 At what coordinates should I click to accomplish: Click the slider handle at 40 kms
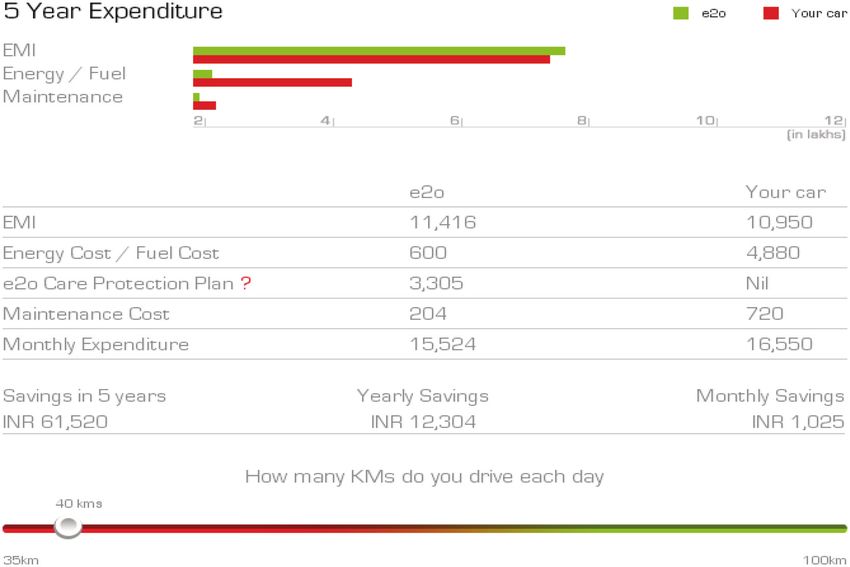(x=68, y=527)
